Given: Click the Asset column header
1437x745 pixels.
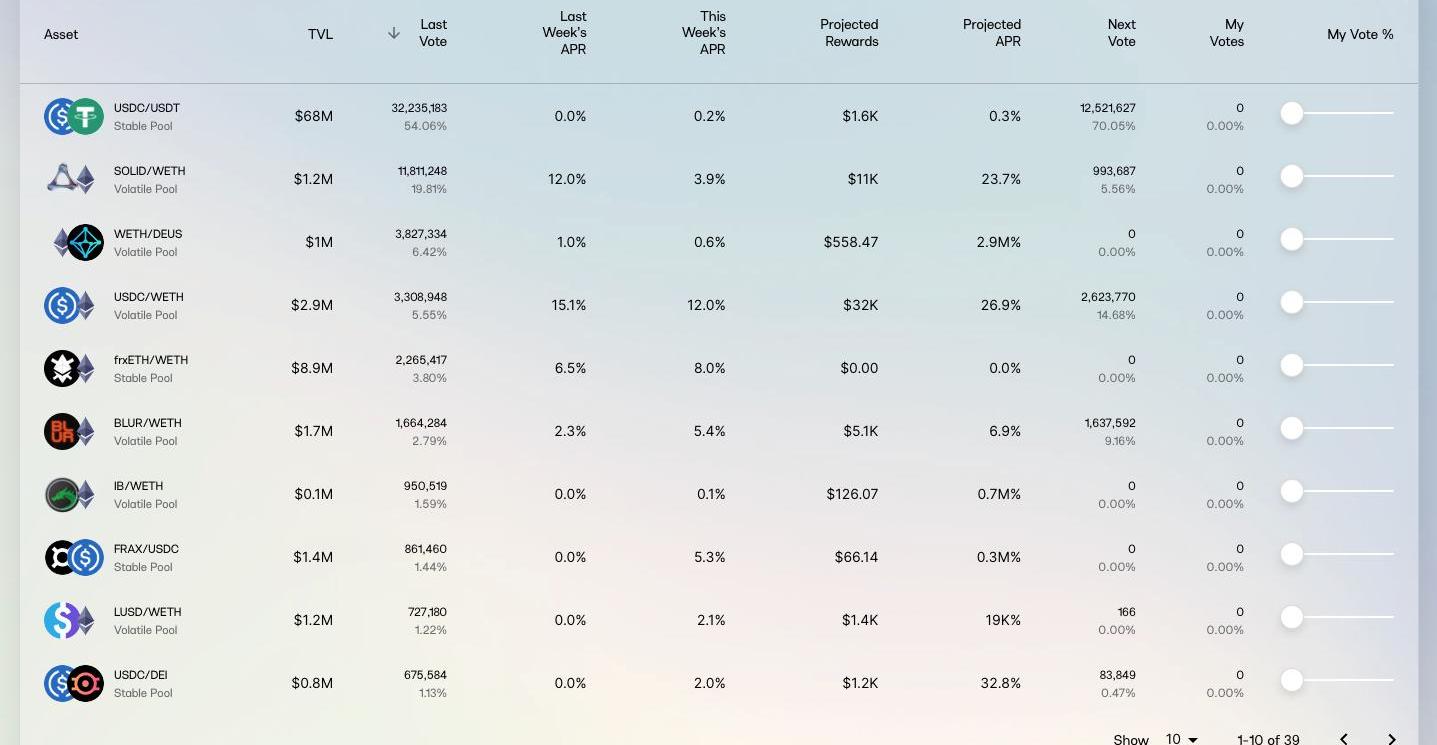Looking at the screenshot, I should coord(61,34).
